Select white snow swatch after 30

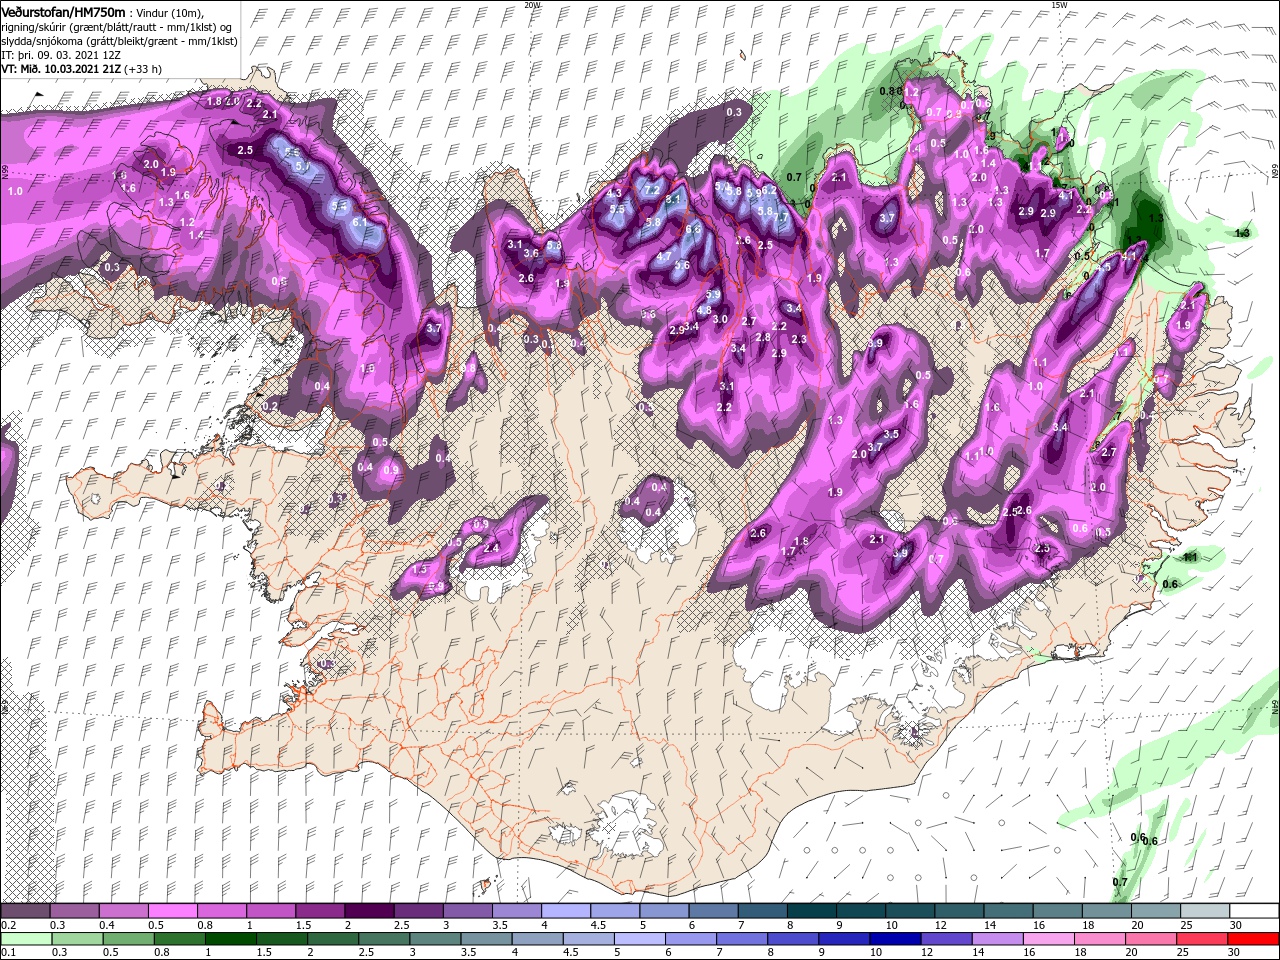tap(1252, 911)
